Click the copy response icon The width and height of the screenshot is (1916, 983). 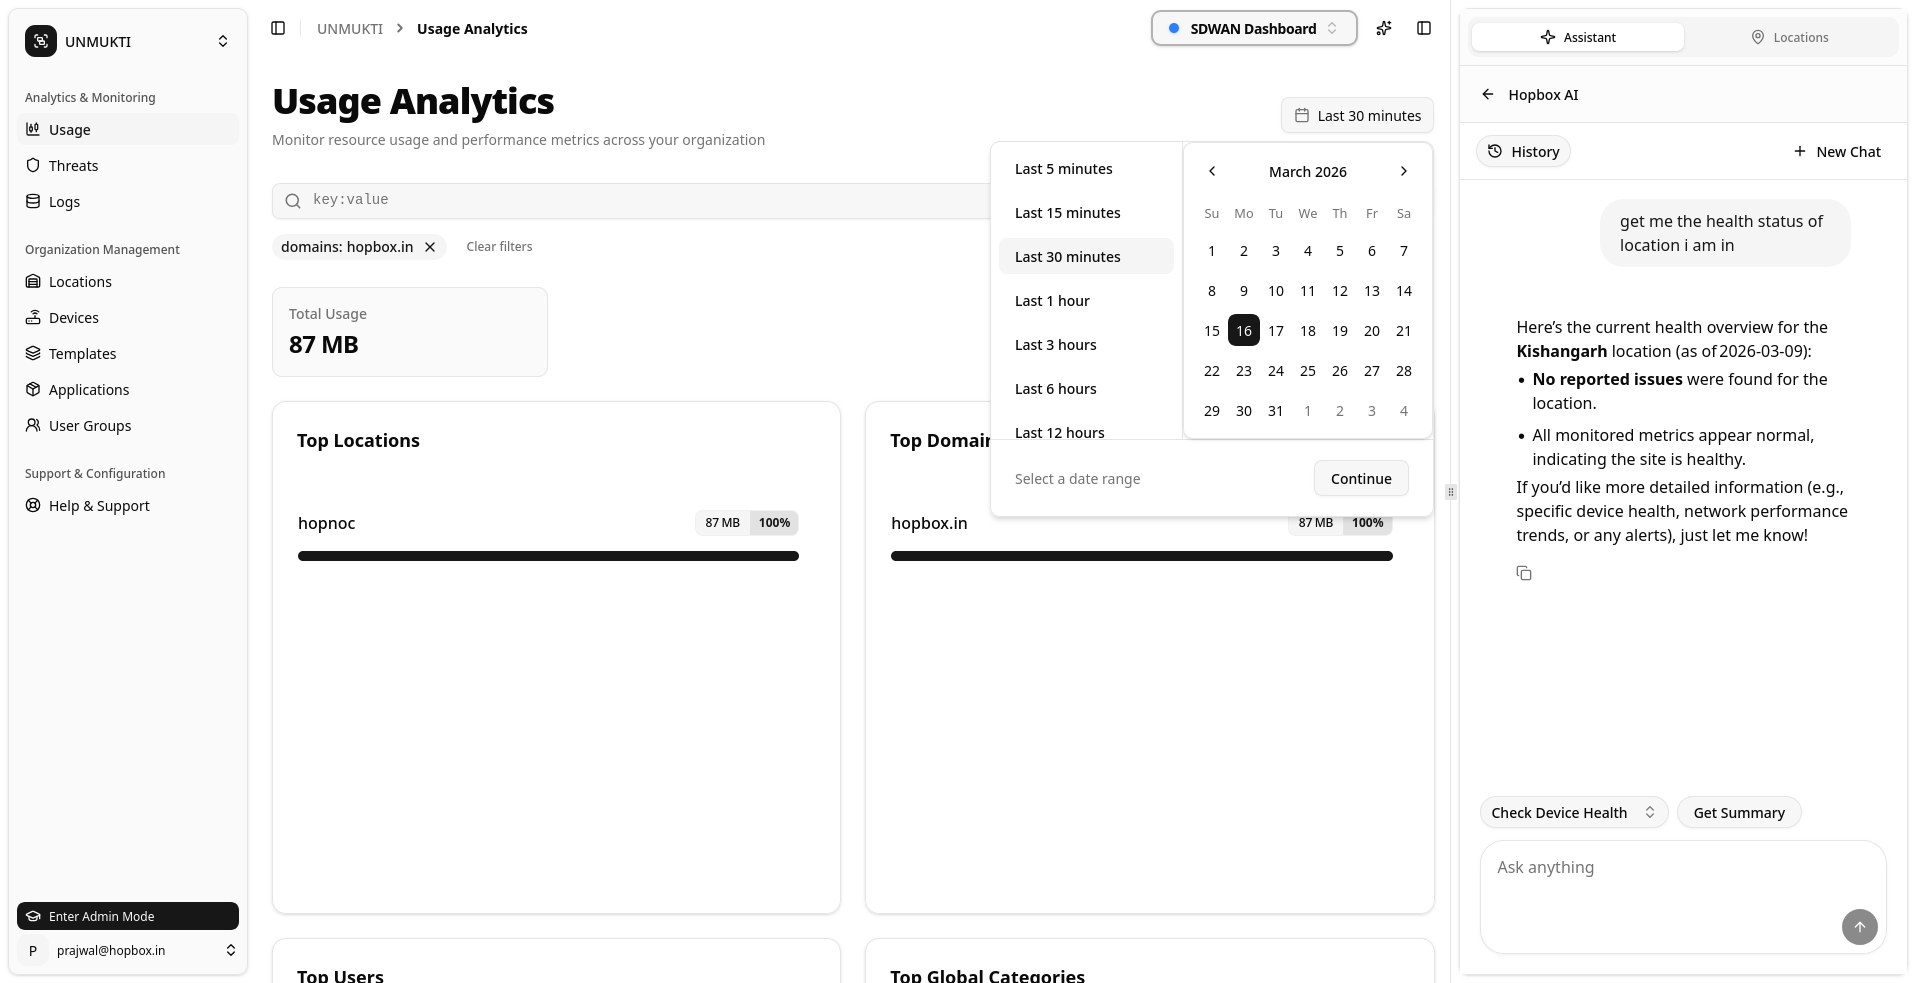(x=1524, y=573)
